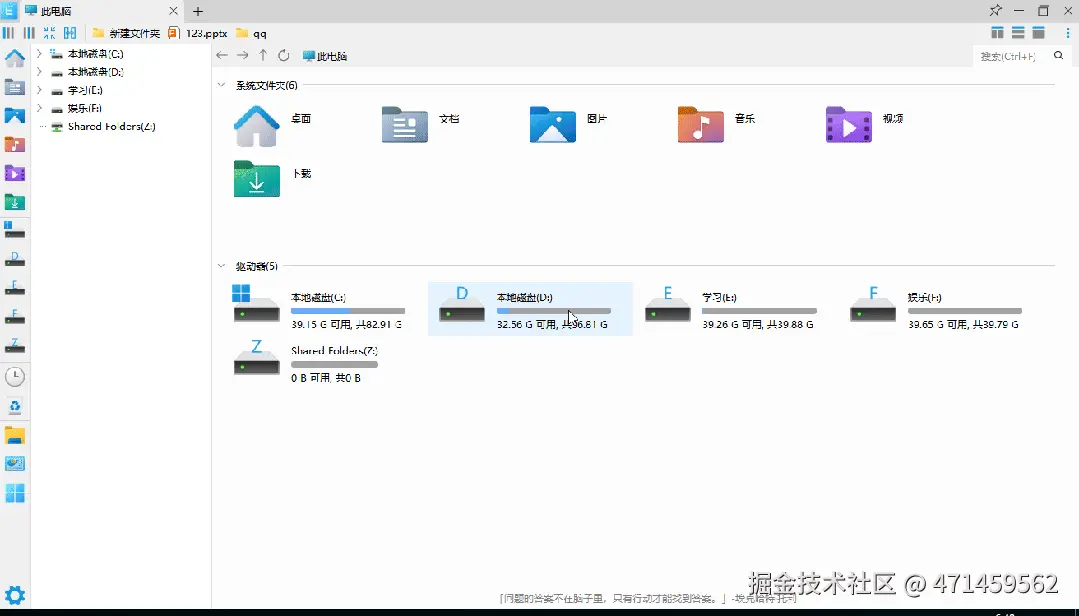Select 本地磁盘(D:) in the tree

tap(95, 72)
